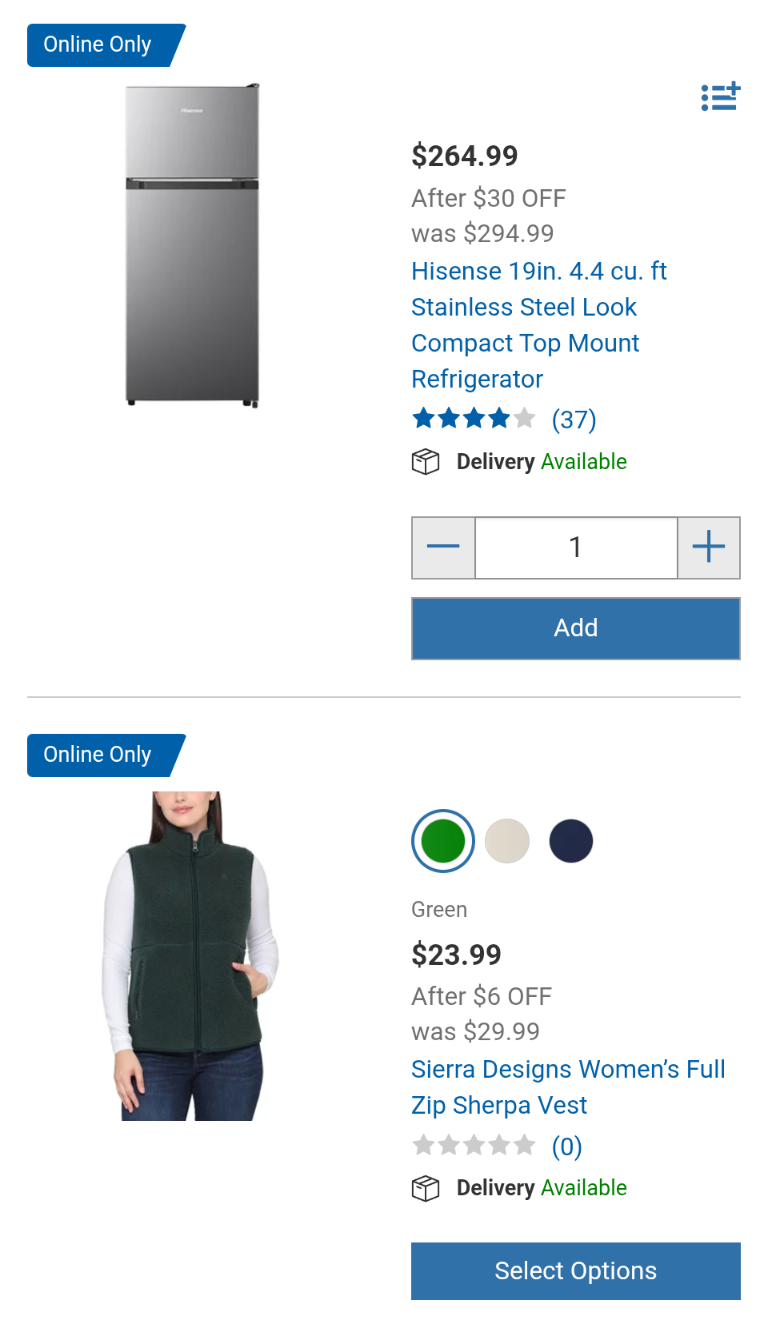This screenshot has width=761, height=1321.
Task: Select the cream vest color swatch
Action: (x=507, y=841)
